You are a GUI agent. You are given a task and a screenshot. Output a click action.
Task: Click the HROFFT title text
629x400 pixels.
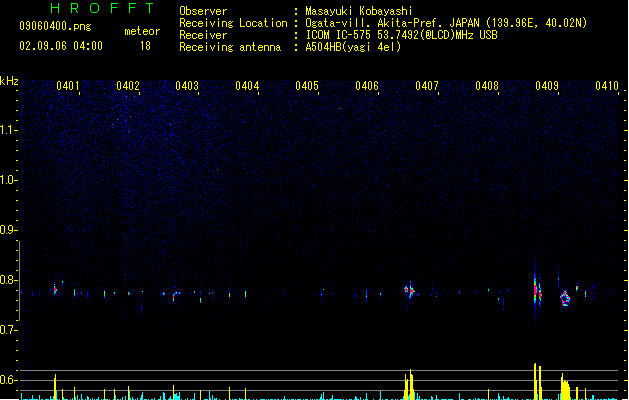pyautogui.click(x=102, y=8)
